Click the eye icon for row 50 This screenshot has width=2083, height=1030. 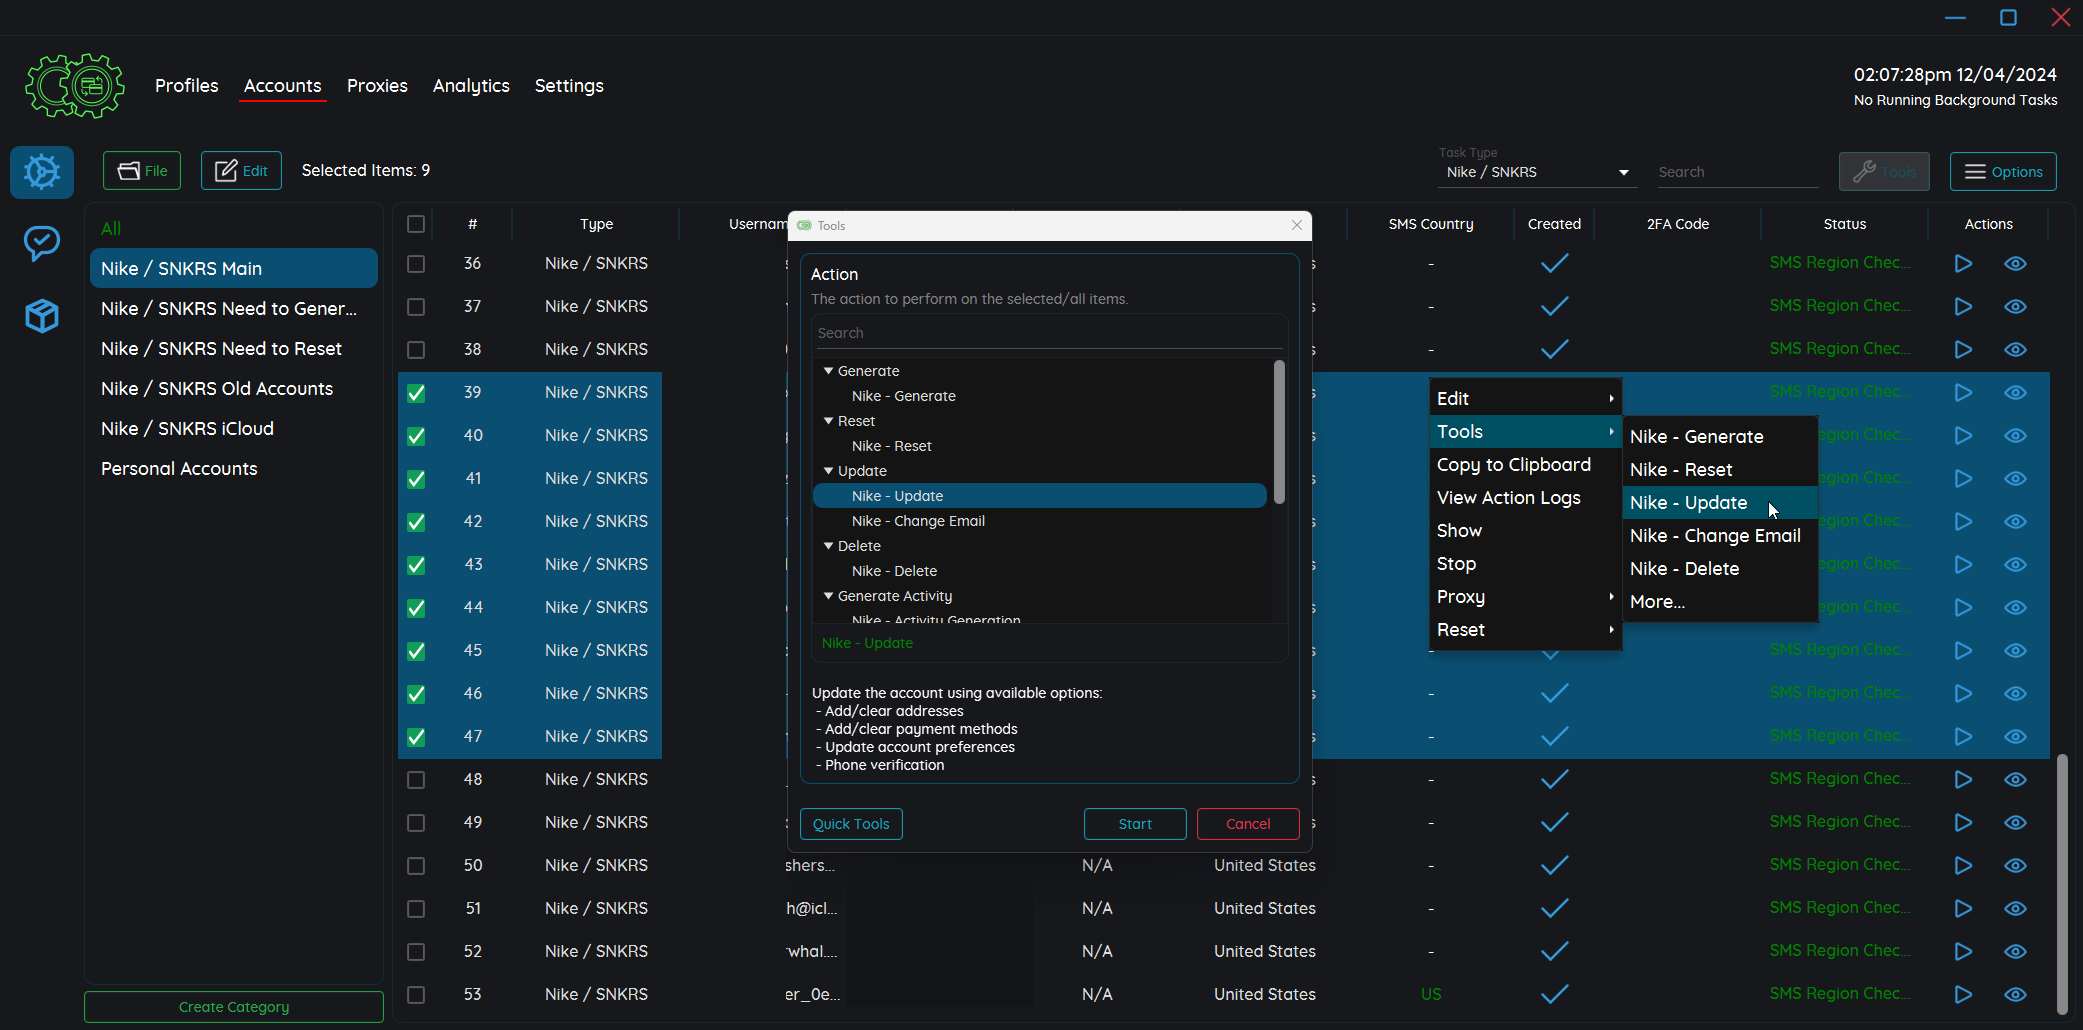click(x=2015, y=865)
